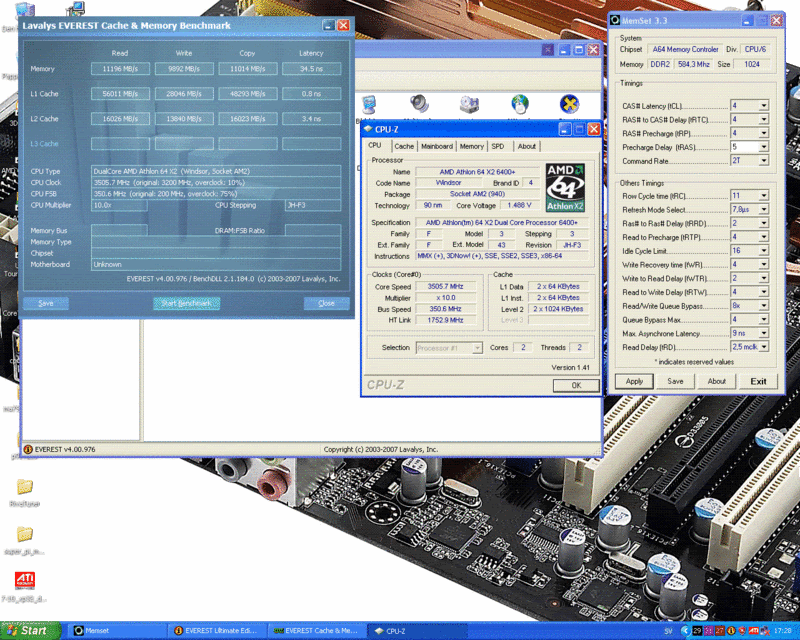This screenshot has height=640, width=800.
Task: Click the tray icon showing 29
Action: tap(697, 631)
